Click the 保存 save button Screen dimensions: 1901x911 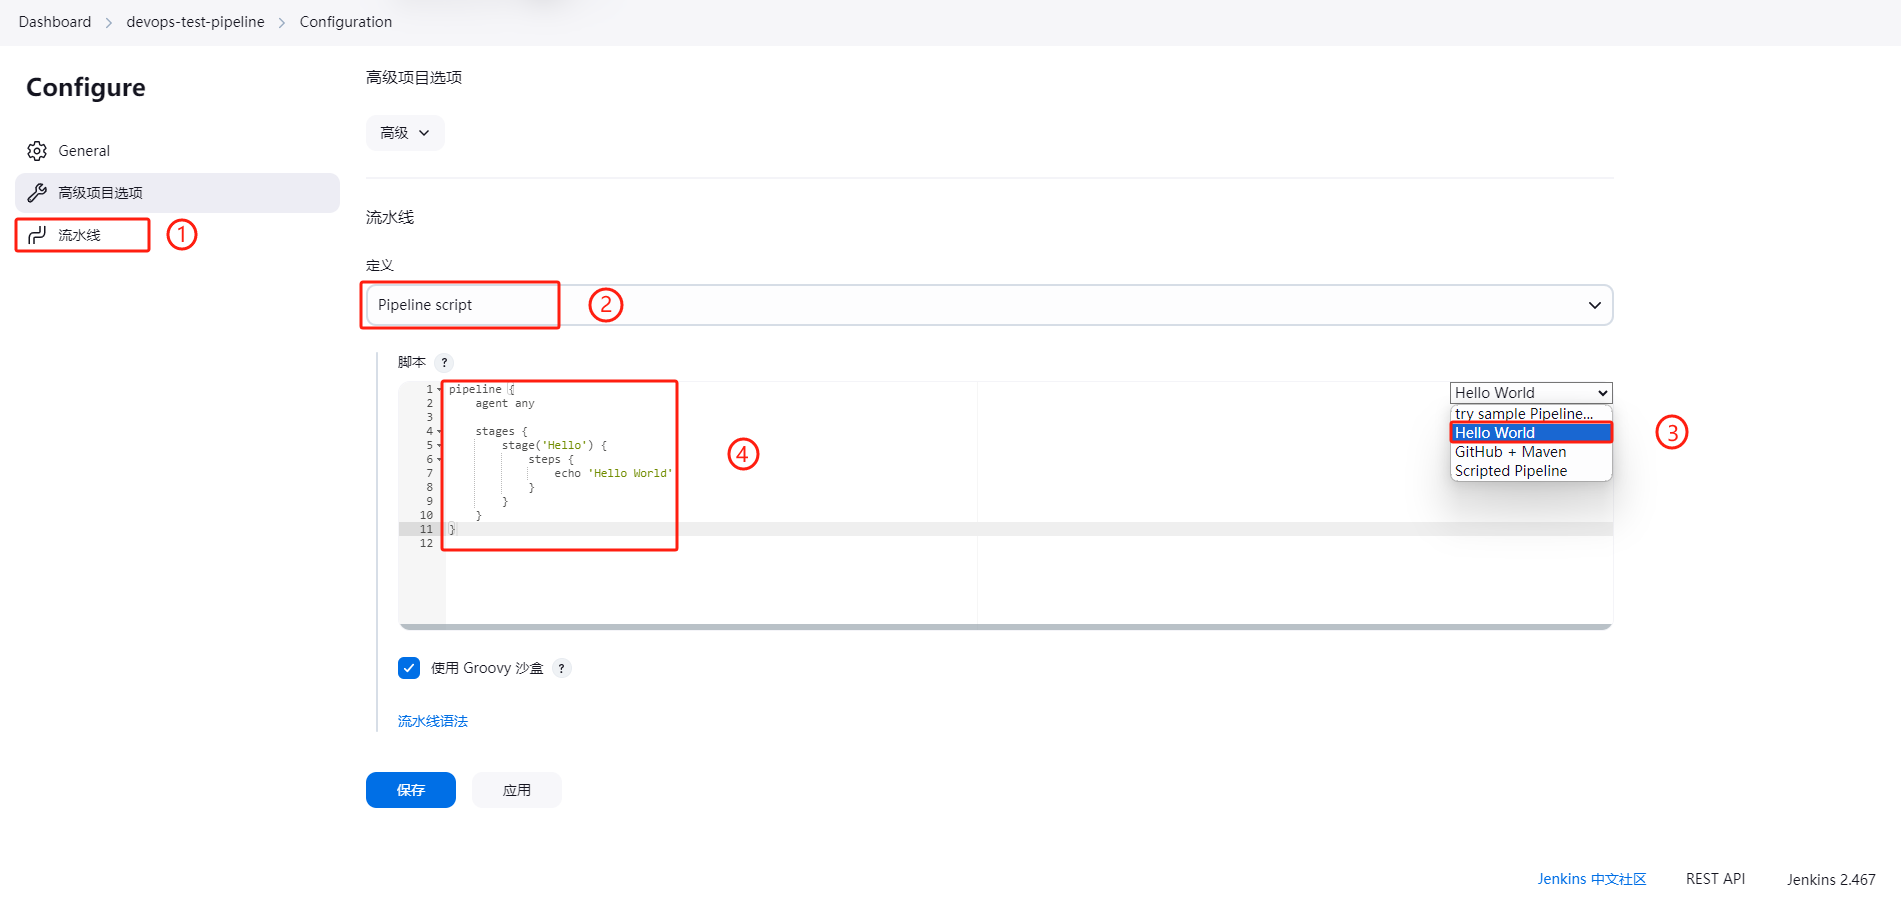411,790
